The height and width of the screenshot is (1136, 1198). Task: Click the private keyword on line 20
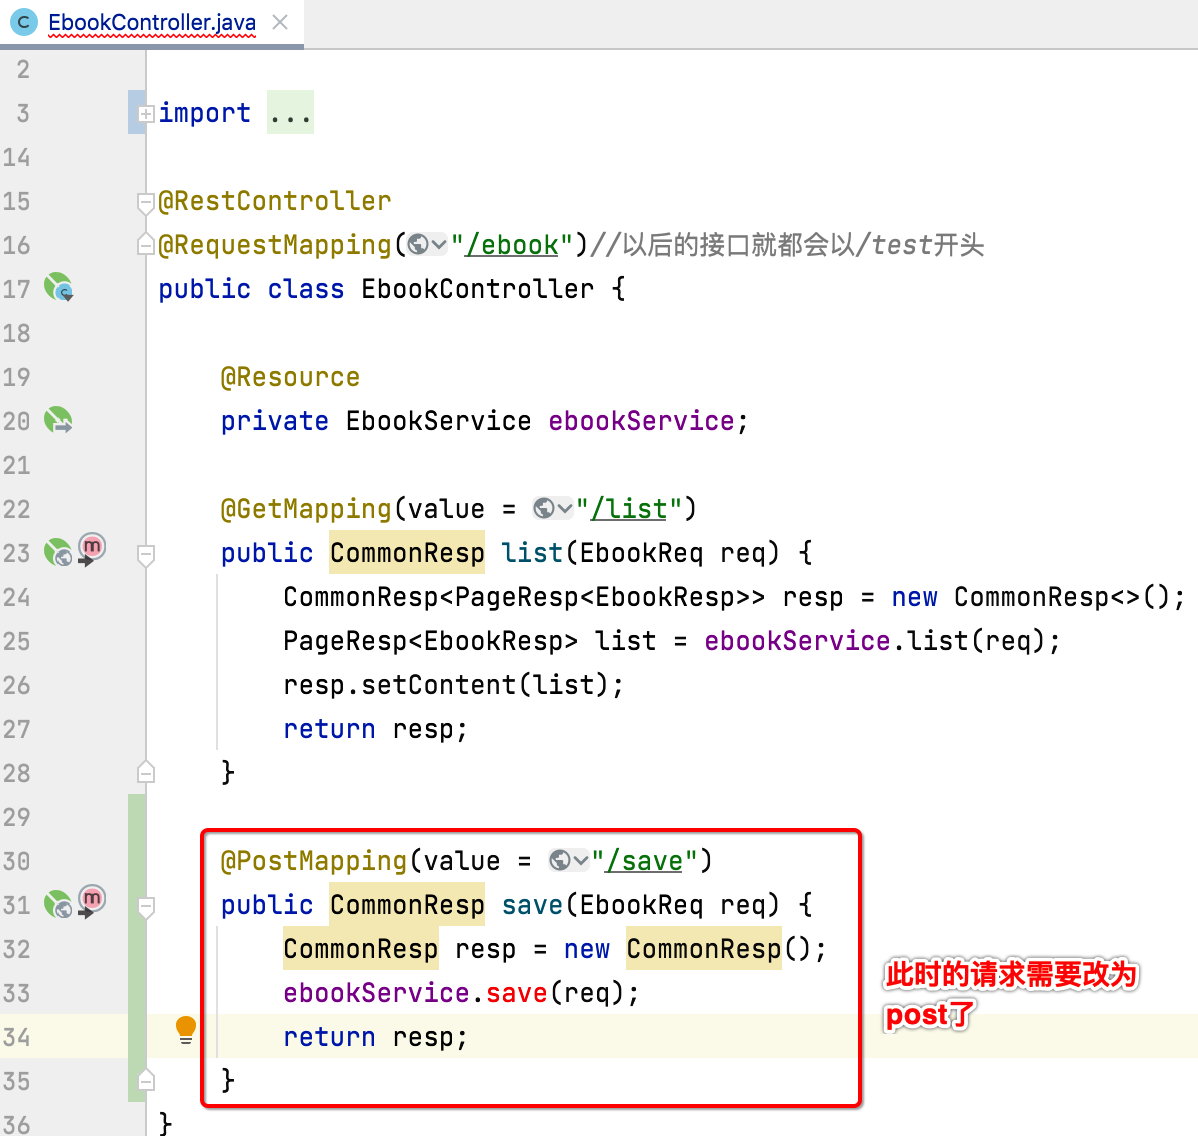(x=274, y=421)
